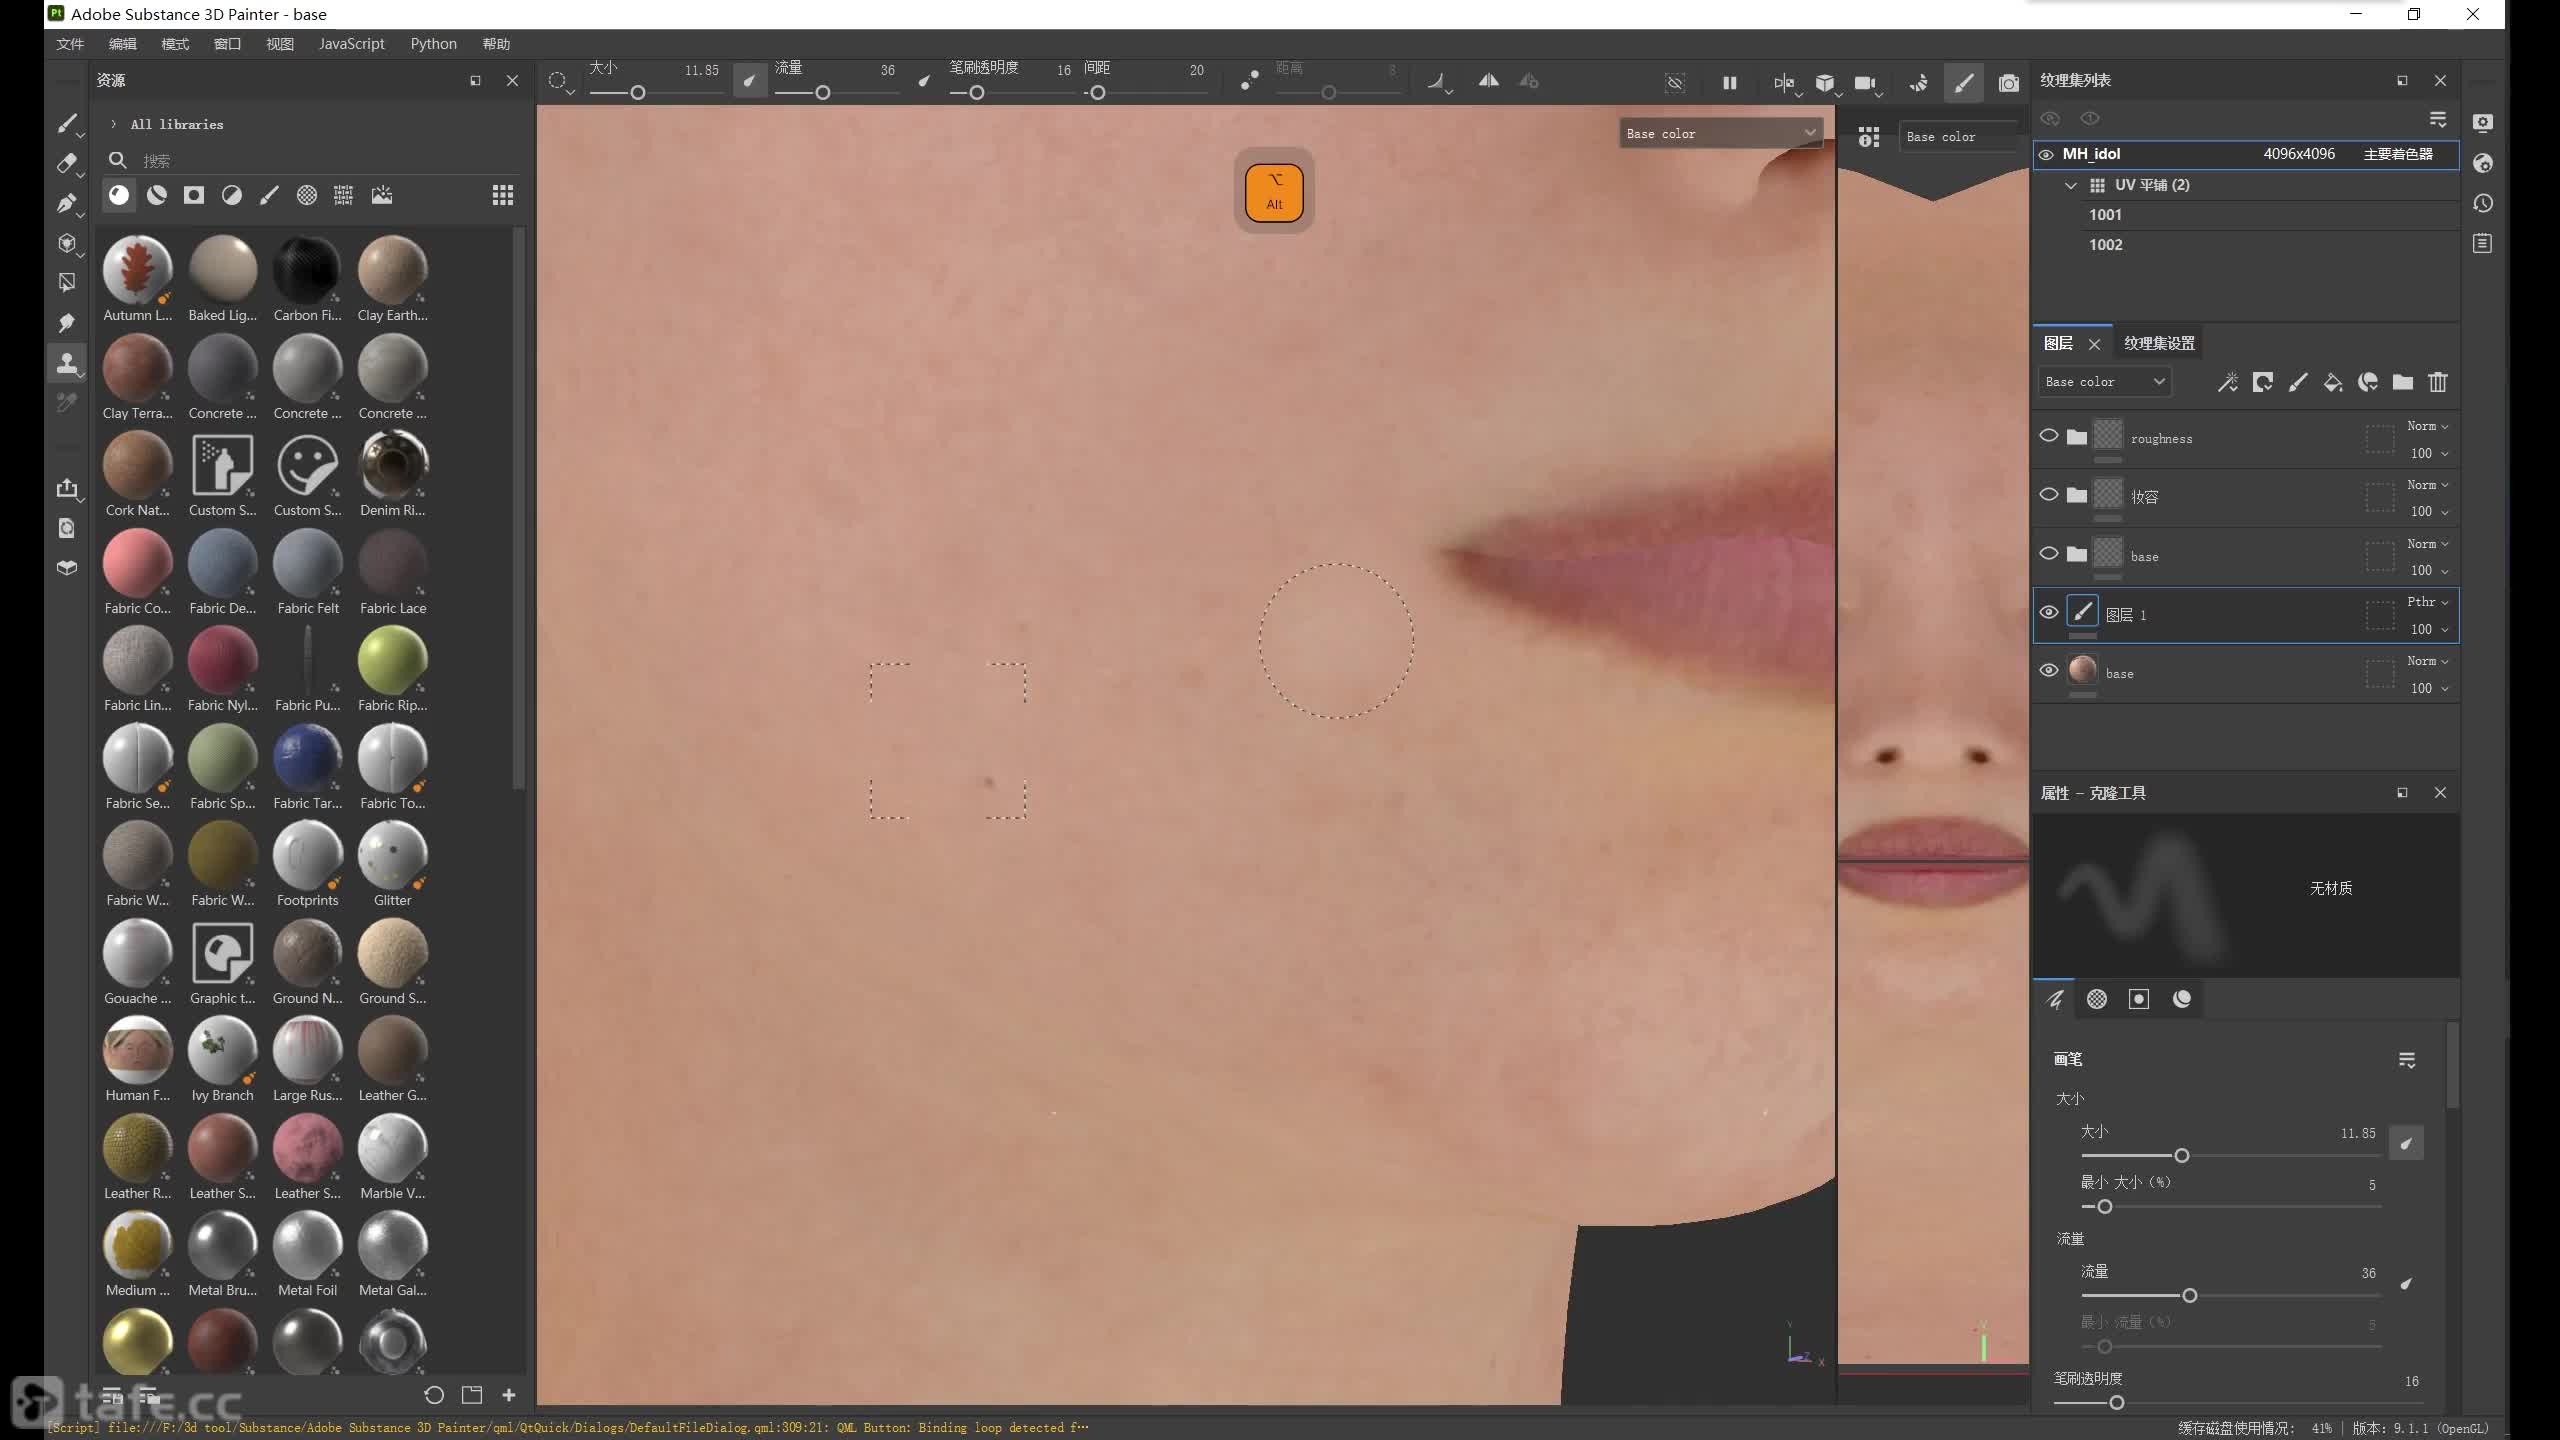Add folder in Layers panel
Image resolution: width=2560 pixels, height=1440 pixels.
pos(2403,382)
